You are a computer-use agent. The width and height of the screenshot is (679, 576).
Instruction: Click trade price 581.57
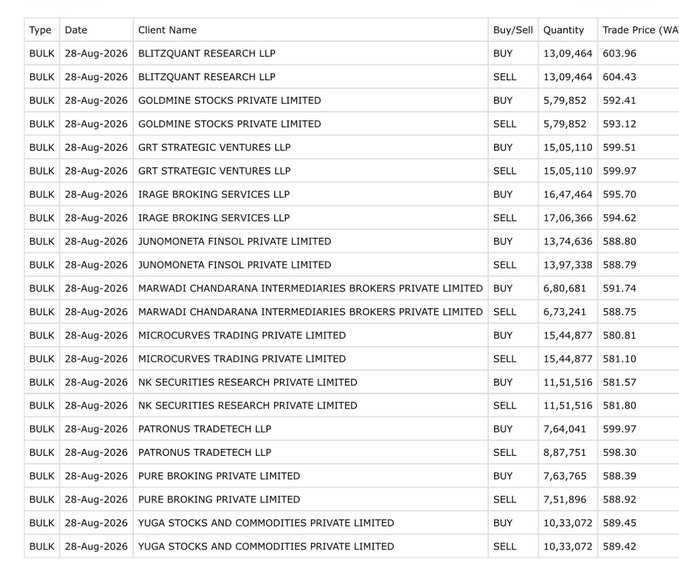620,382
